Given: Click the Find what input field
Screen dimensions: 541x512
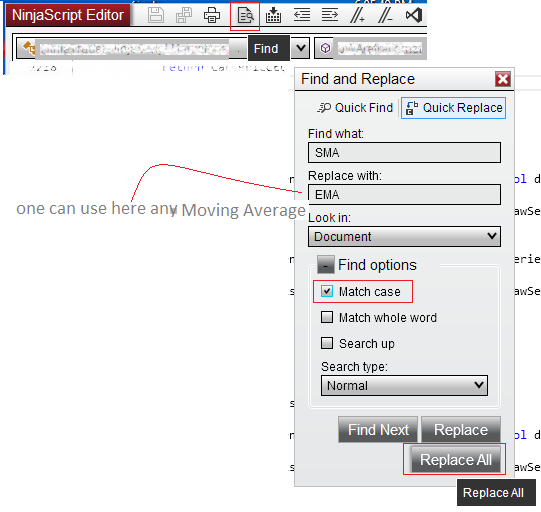Looking at the screenshot, I should tap(404, 152).
